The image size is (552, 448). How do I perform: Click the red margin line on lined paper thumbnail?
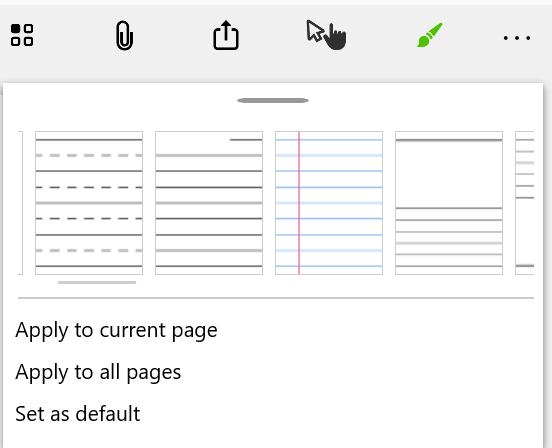coord(299,203)
